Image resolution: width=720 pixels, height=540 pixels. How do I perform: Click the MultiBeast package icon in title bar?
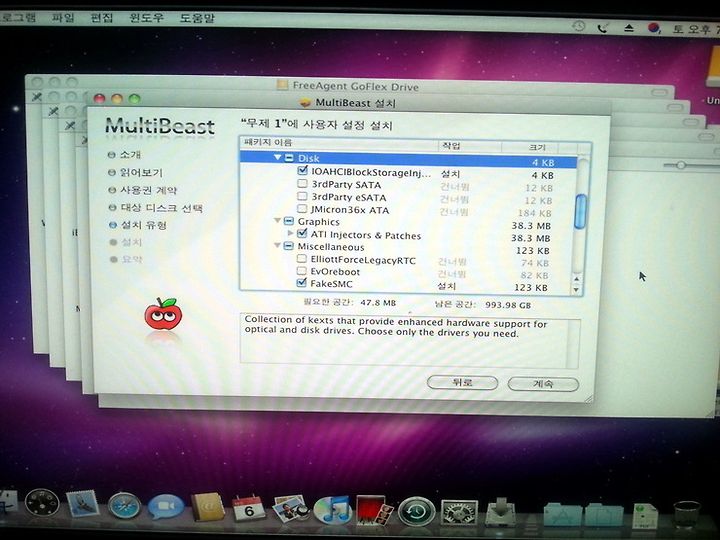click(x=305, y=102)
